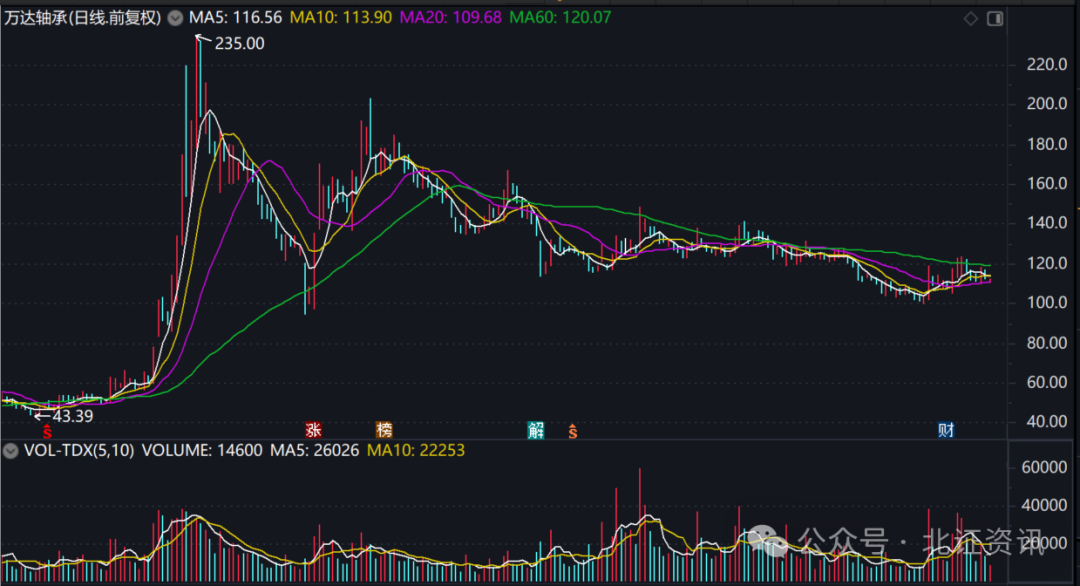
Task: Click the 140.0 price axis label
Action: coord(1047,223)
